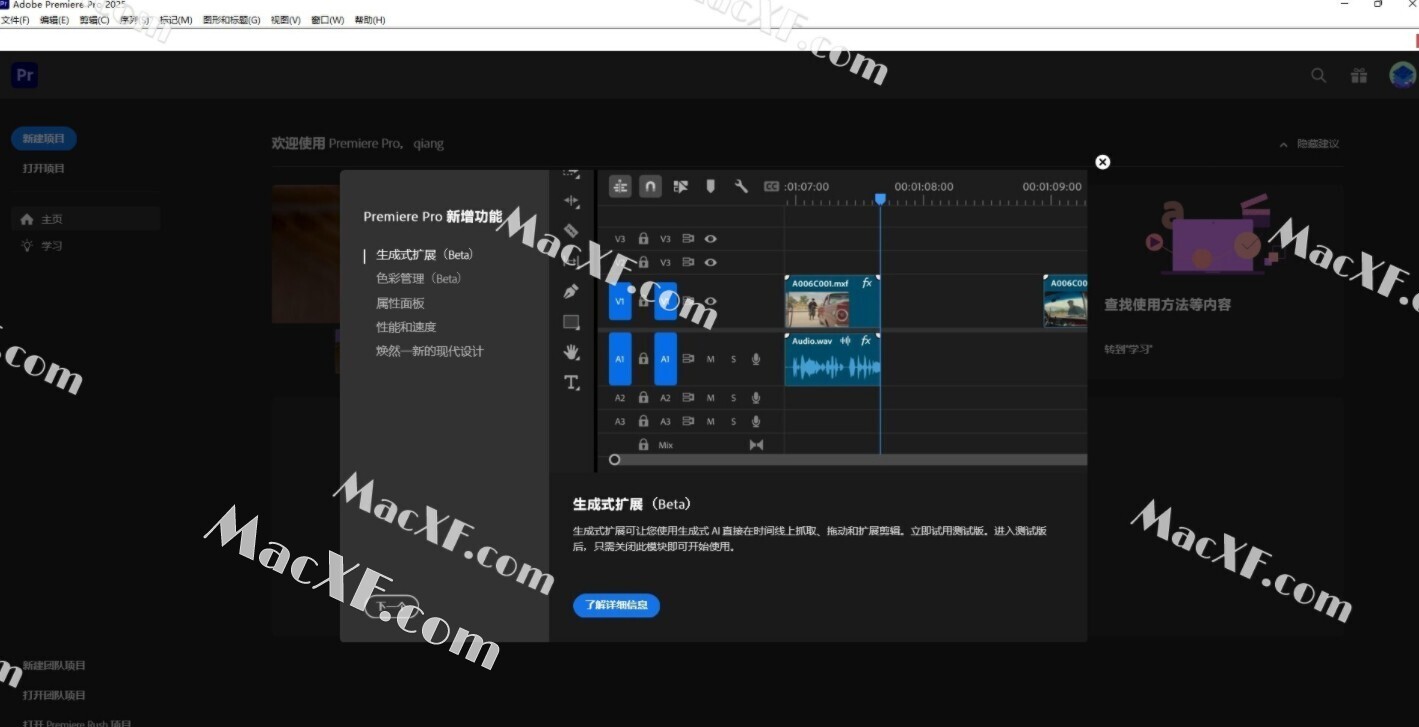Toggle sync lock on track A3

tap(688, 421)
